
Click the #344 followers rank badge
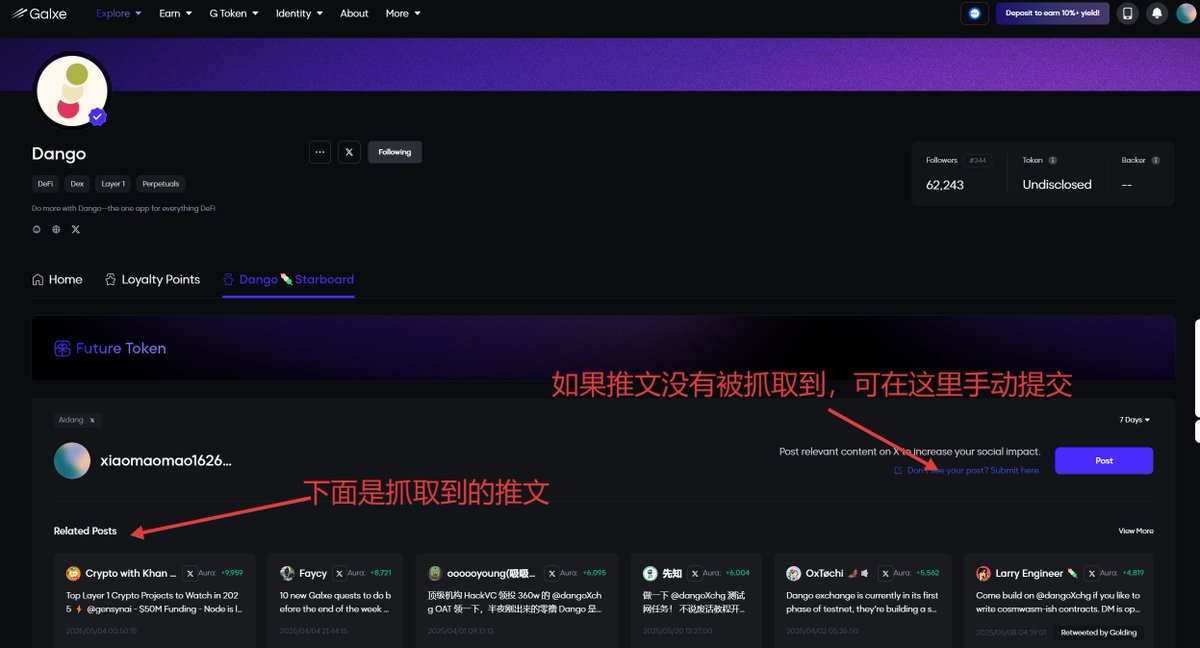coord(978,160)
